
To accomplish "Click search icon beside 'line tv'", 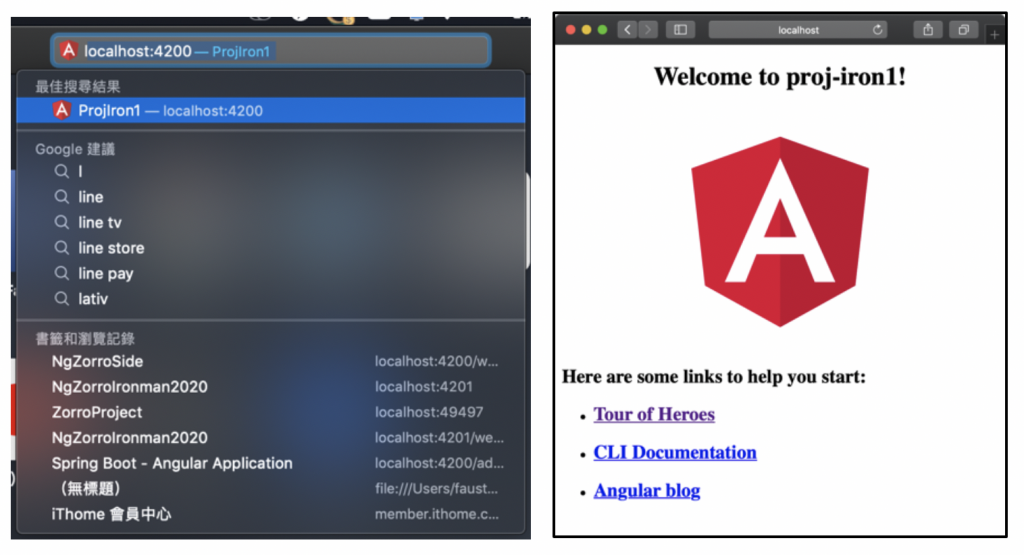I will (61, 222).
